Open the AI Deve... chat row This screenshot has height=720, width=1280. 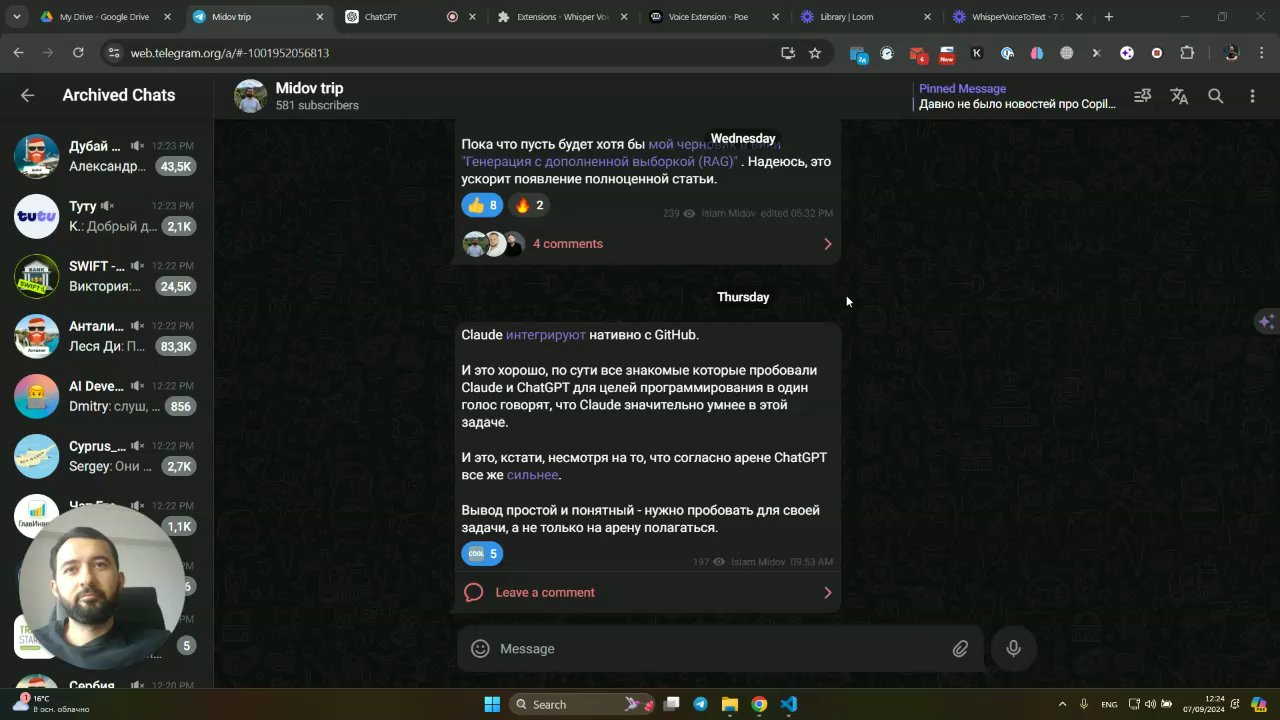[106, 396]
